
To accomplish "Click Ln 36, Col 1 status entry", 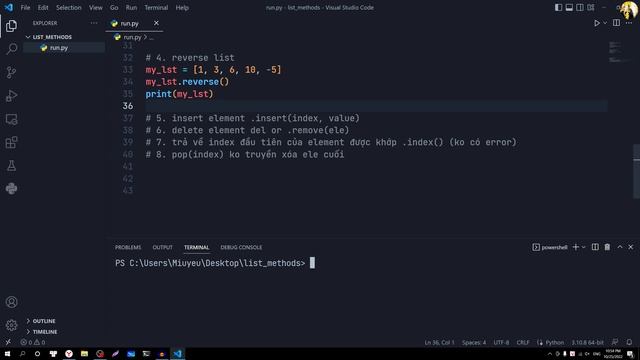I will point(439,342).
